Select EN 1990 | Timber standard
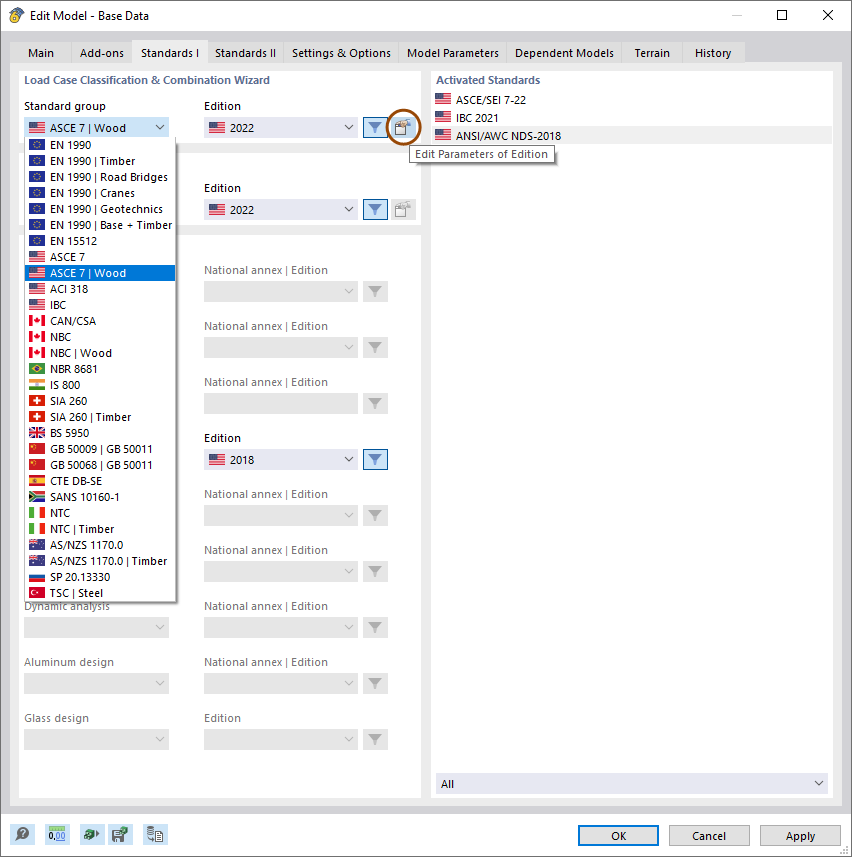This screenshot has width=852, height=857. coord(100,160)
